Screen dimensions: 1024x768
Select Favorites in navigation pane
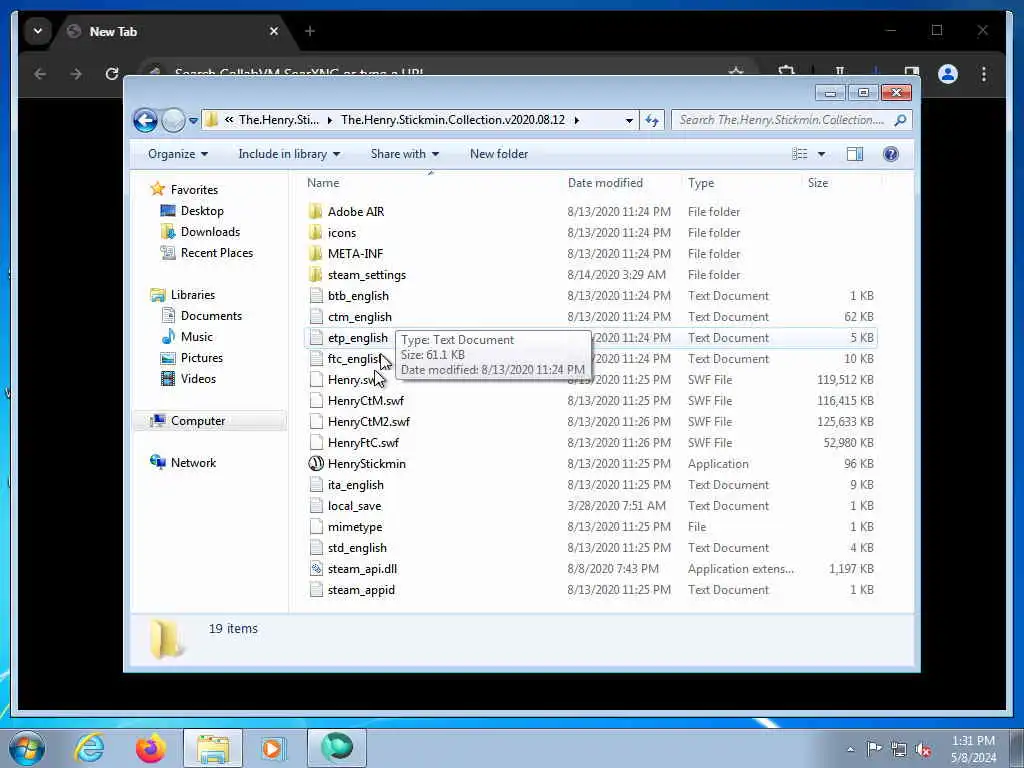pos(194,190)
